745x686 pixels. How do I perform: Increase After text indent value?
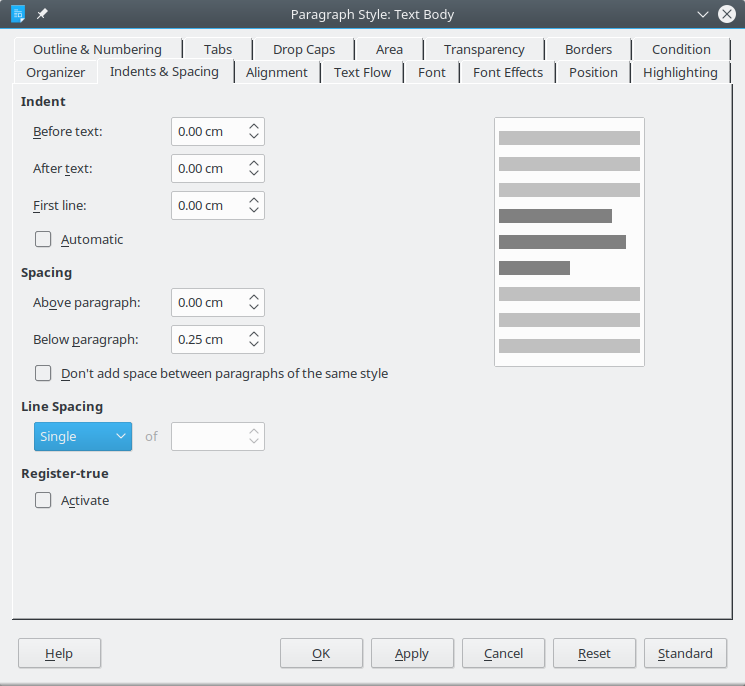click(x=254, y=163)
